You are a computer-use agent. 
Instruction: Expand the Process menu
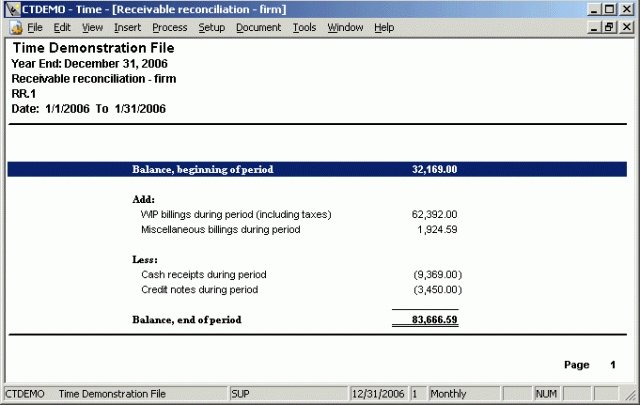point(170,27)
